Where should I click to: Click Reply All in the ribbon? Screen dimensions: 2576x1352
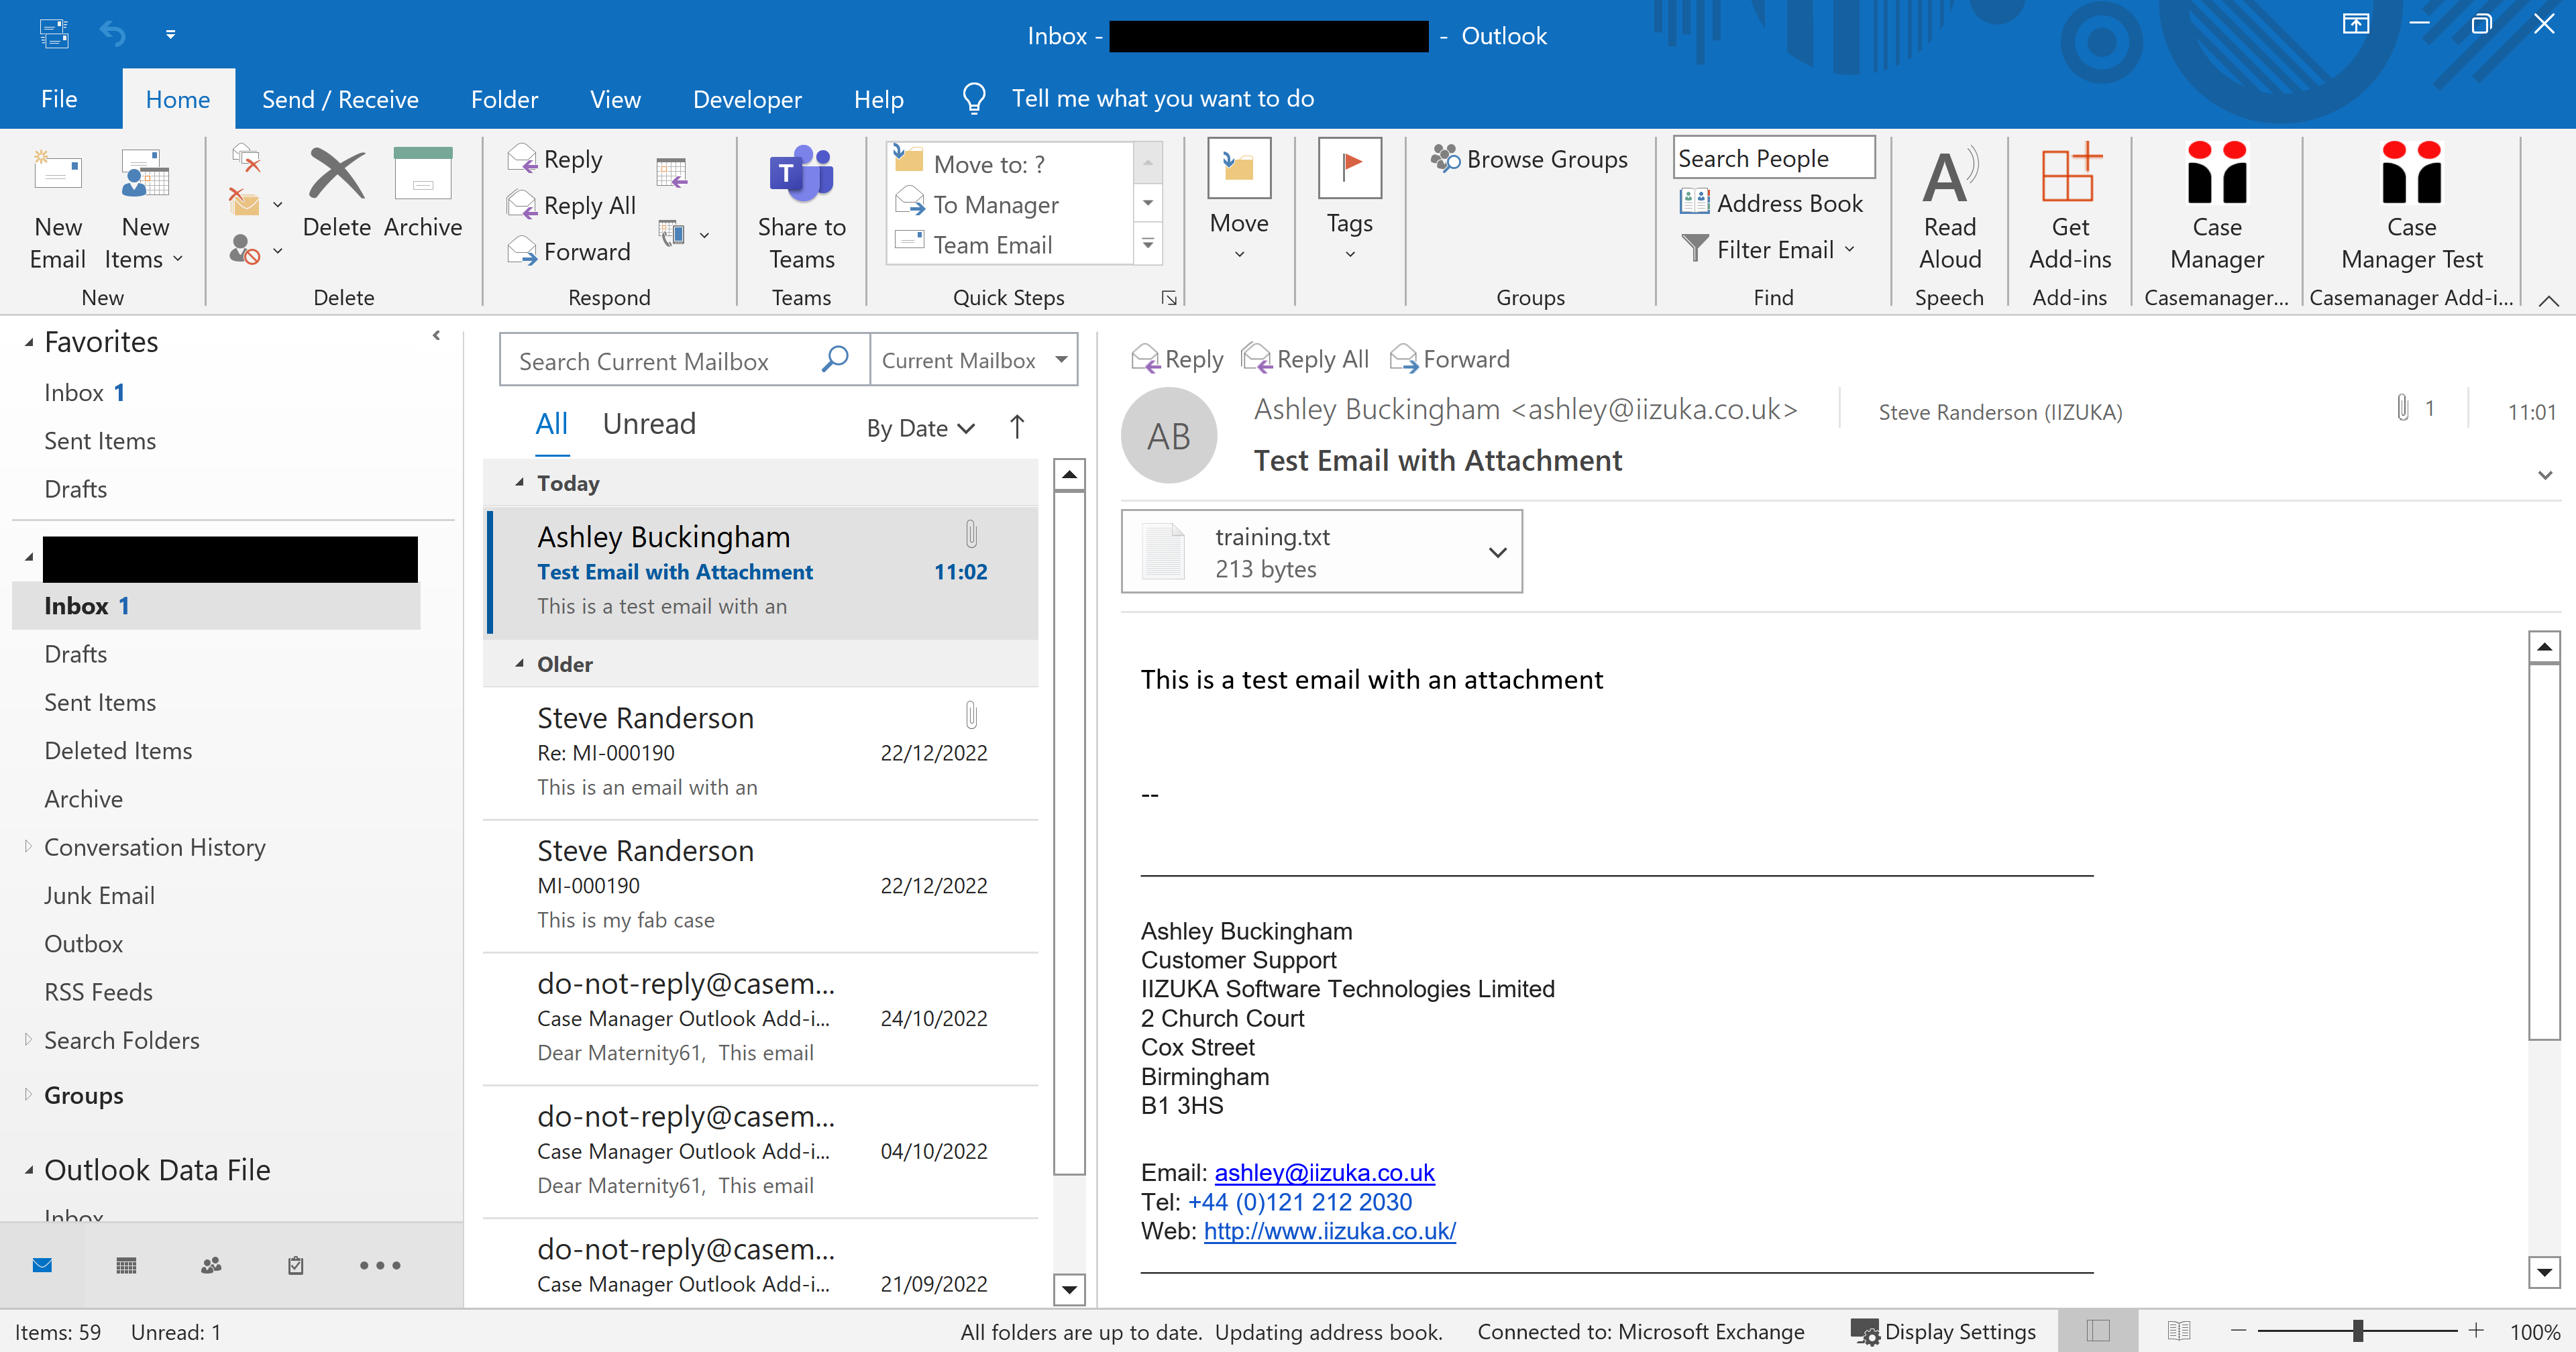[x=572, y=205]
